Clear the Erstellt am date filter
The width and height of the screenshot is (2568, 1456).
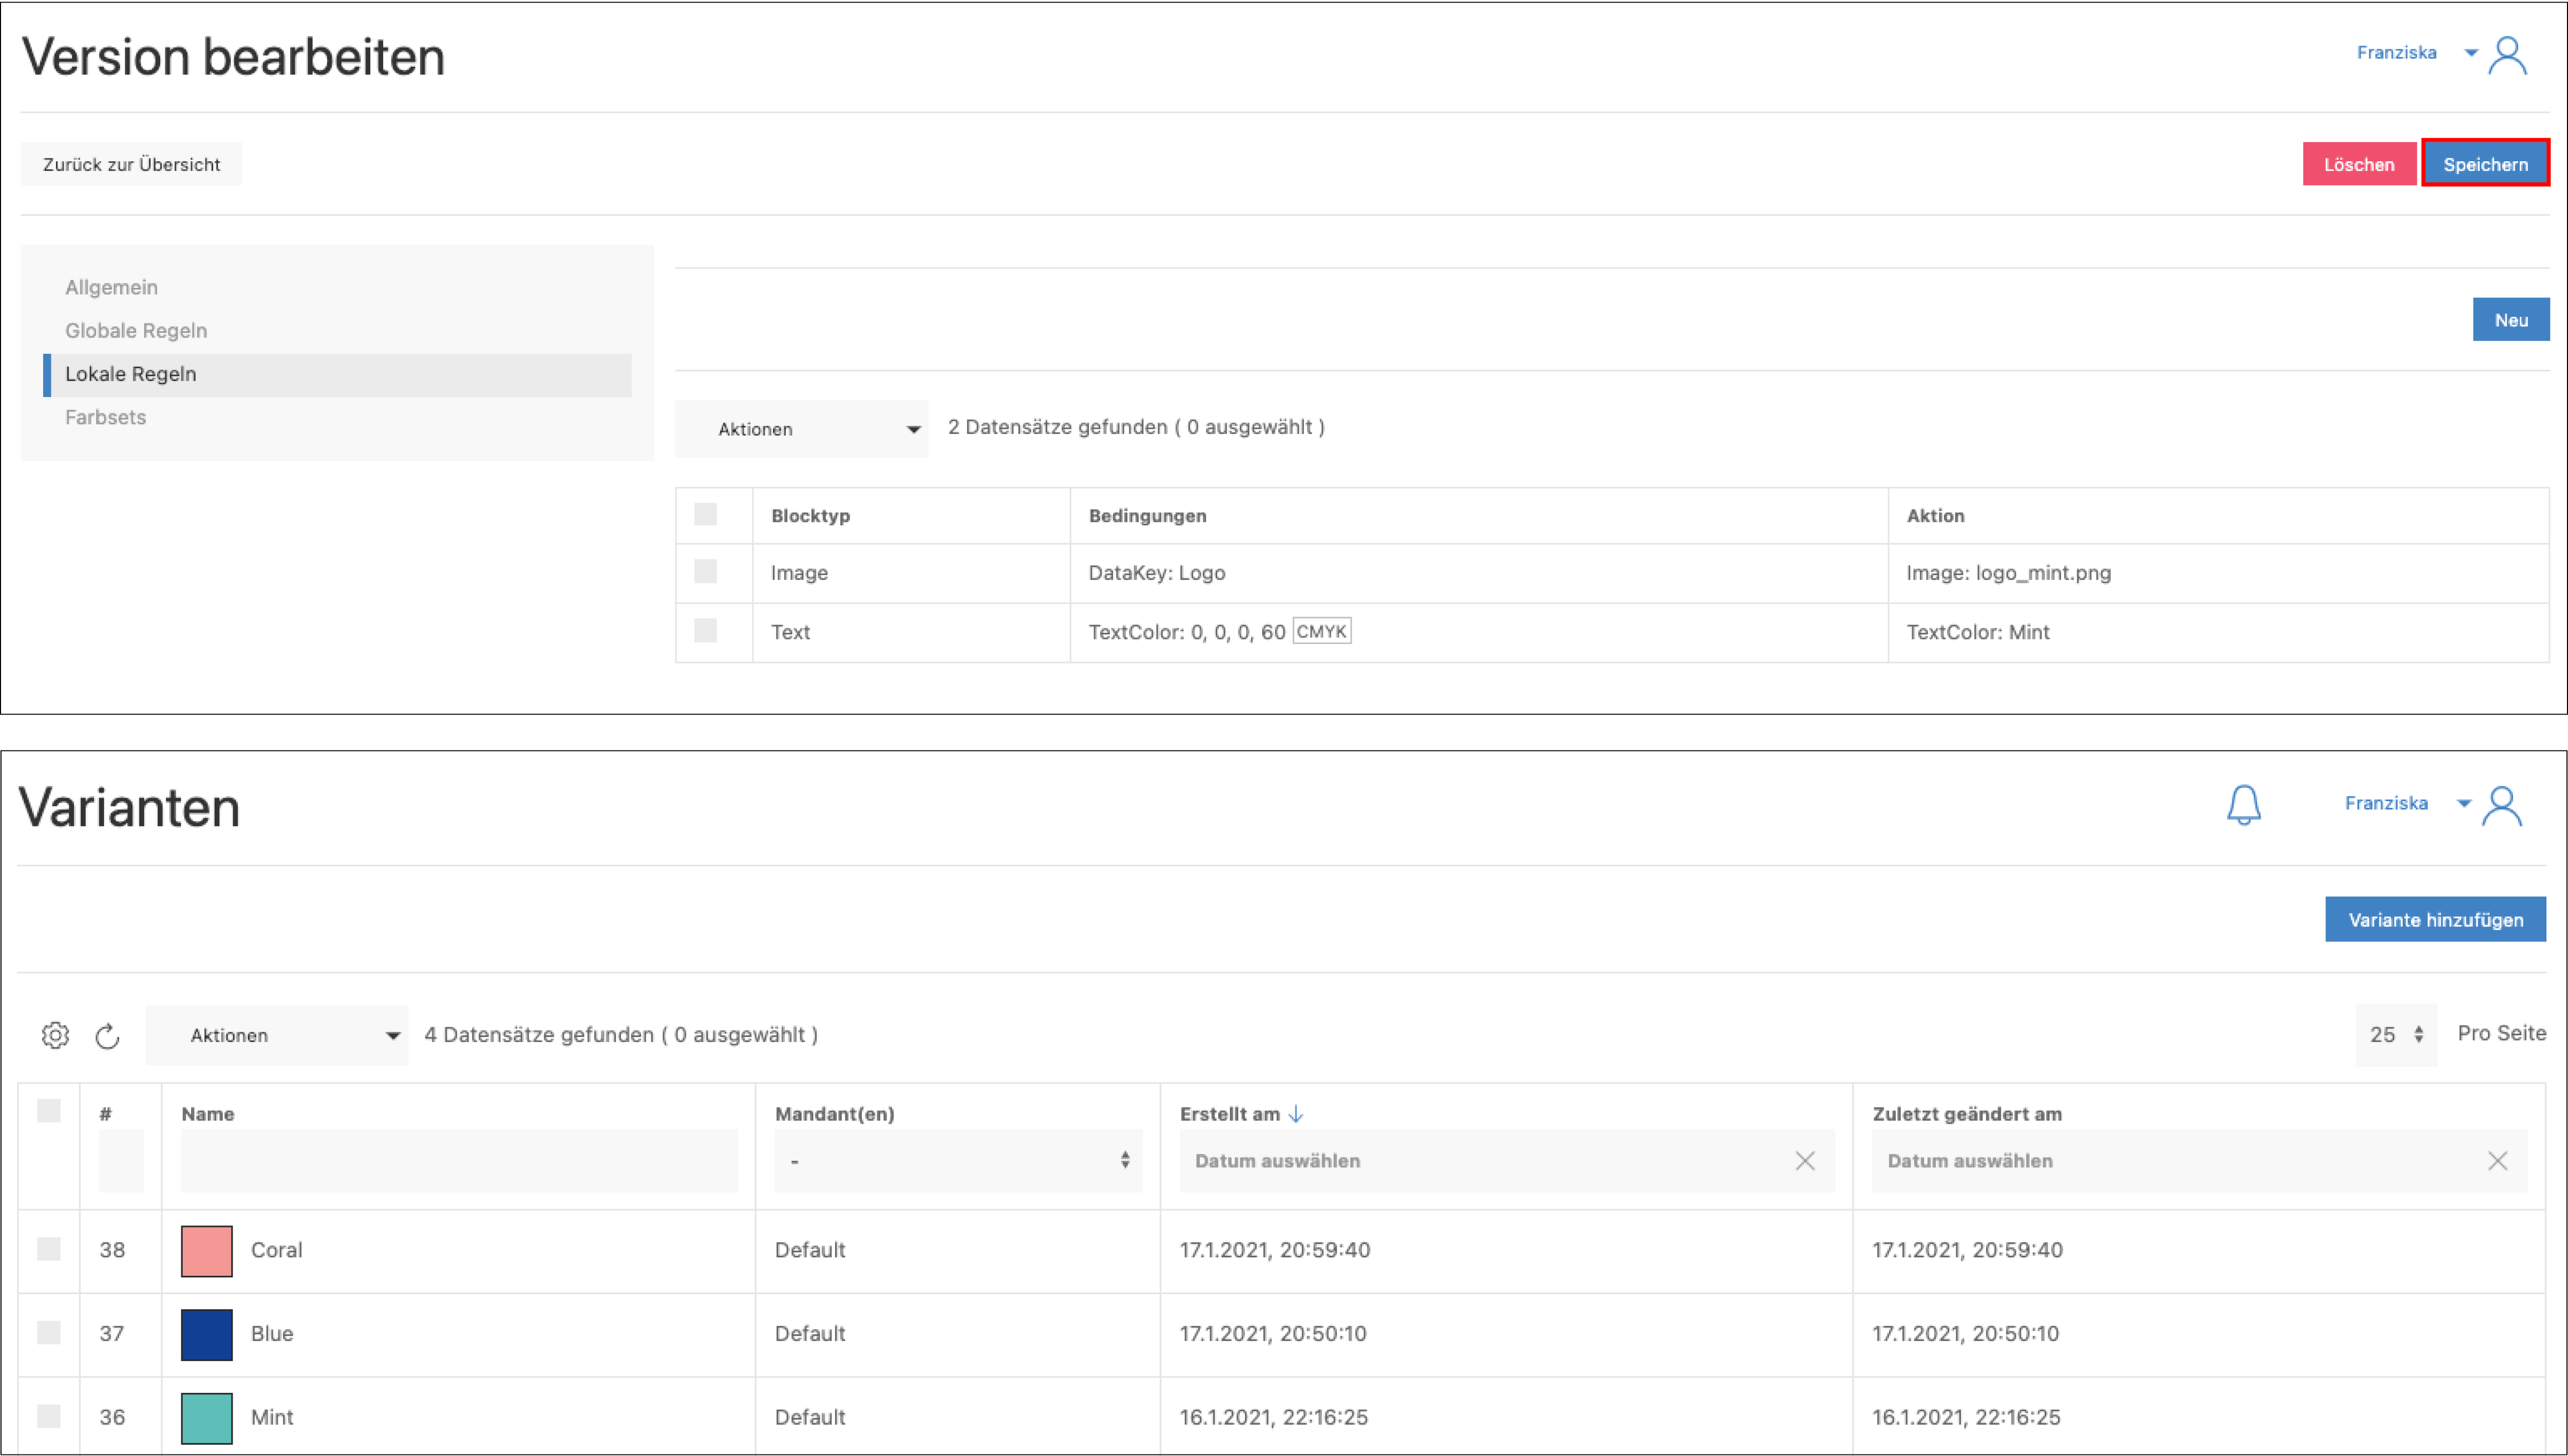[x=1804, y=1161]
